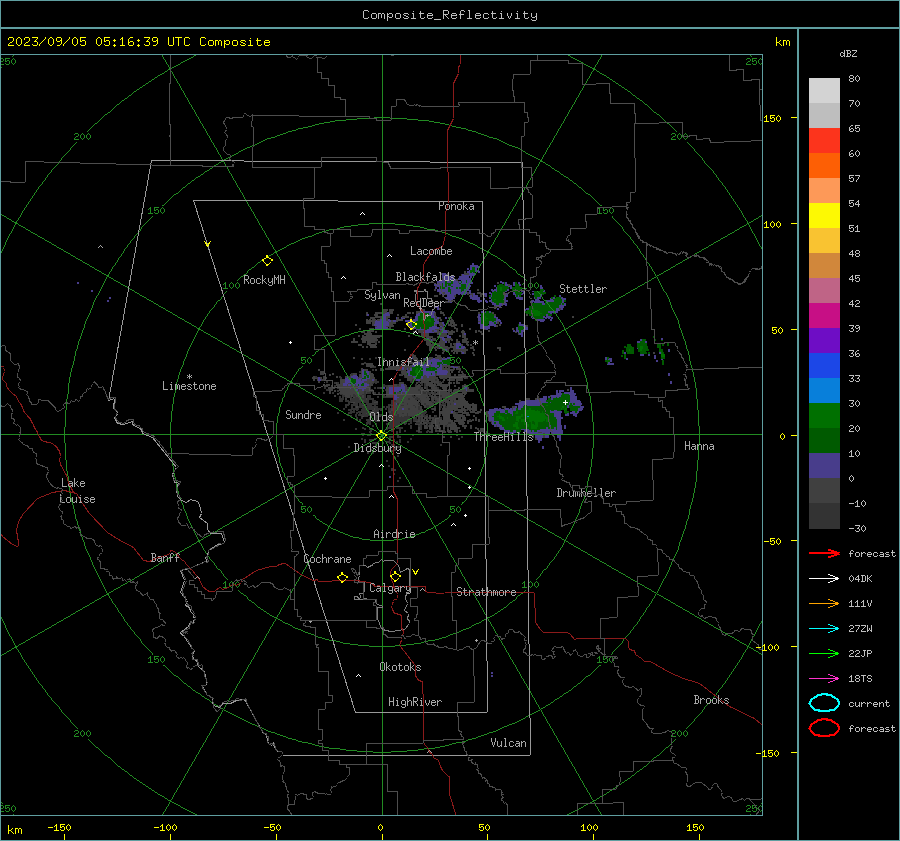Click the HighRiver label

click(x=415, y=702)
